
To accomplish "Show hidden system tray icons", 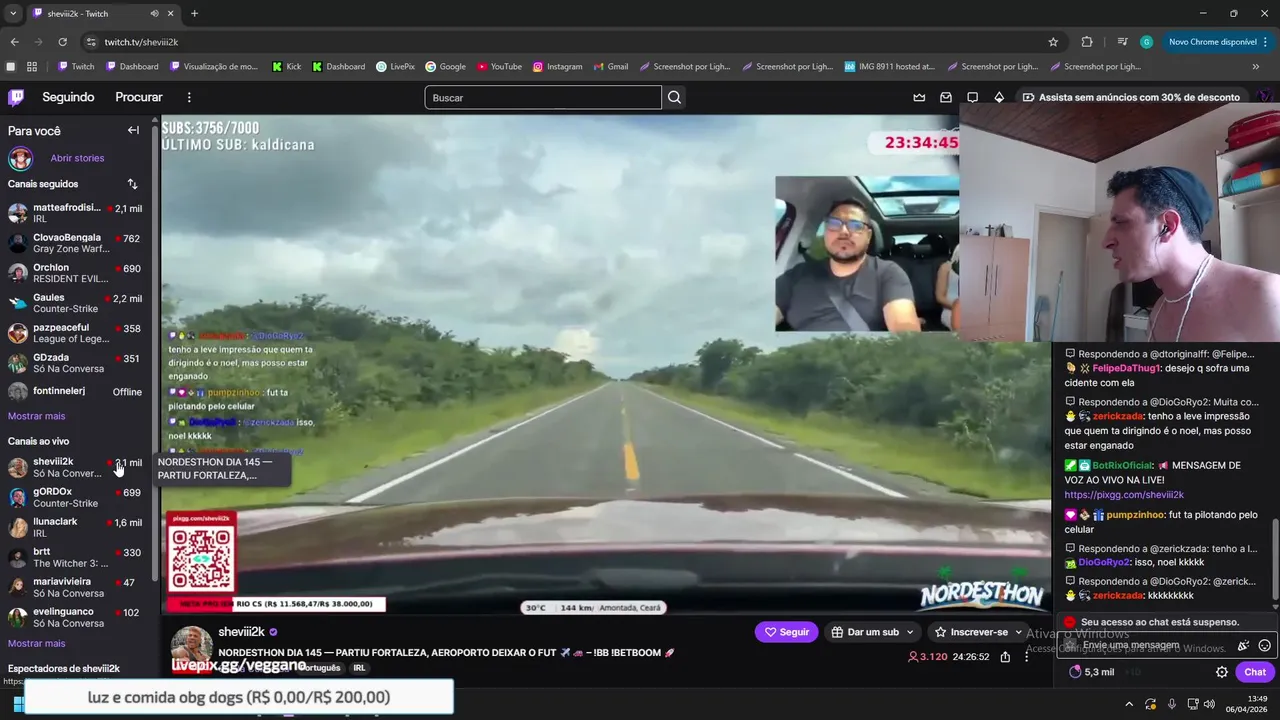I will point(1129,704).
